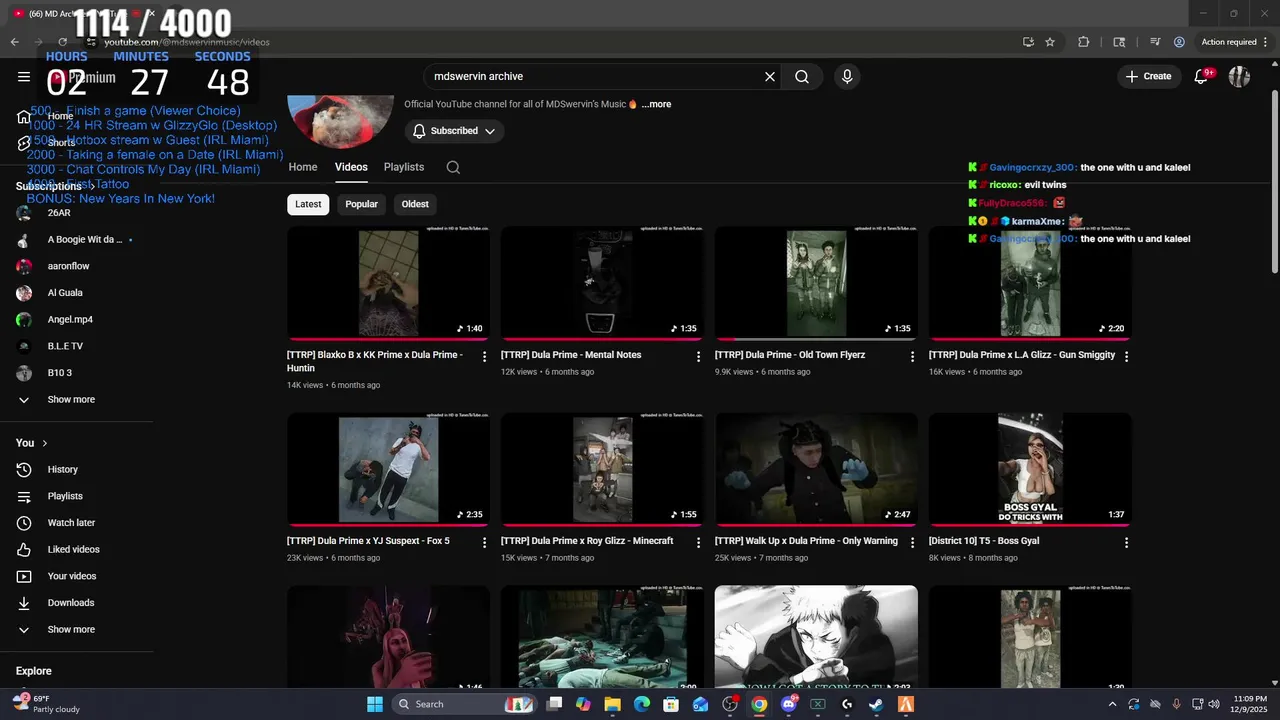Open the B10 3 subscription channel
The image size is (1280, 720).
[60, 373]
